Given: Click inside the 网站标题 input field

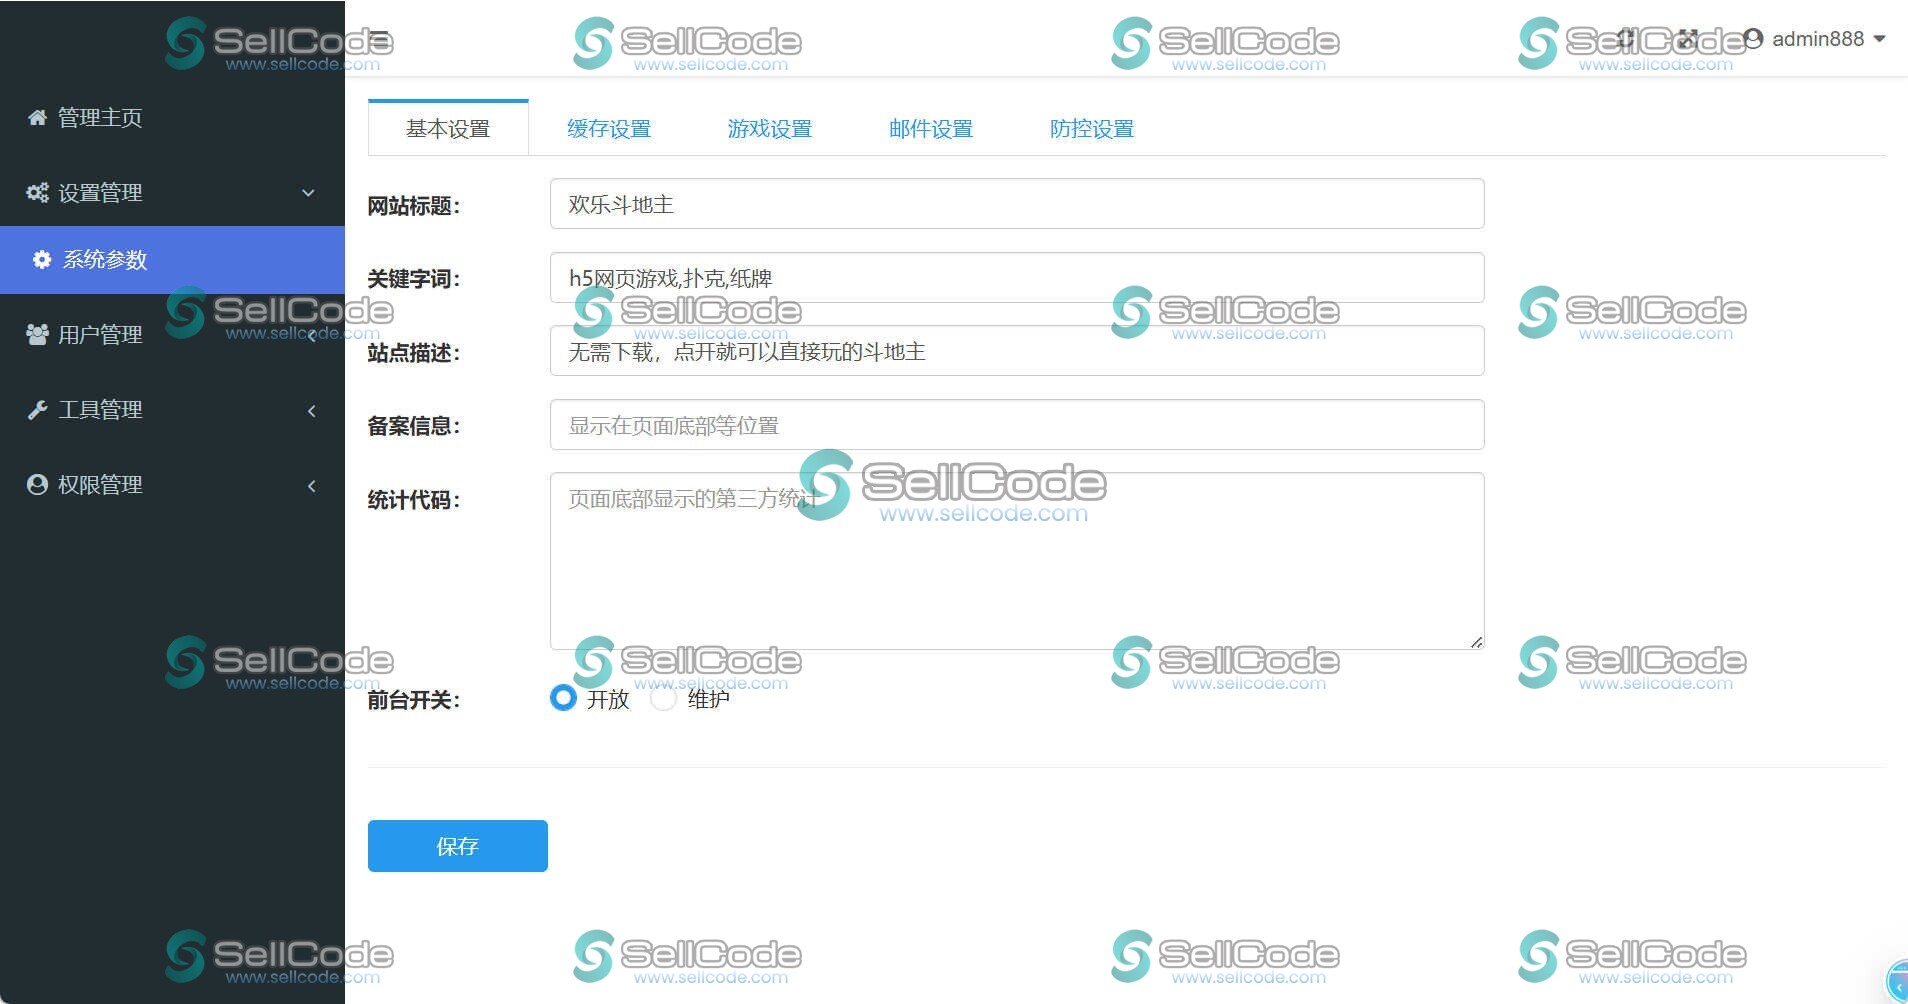Looking at the screenshot, I should [x=1016, y=203].
